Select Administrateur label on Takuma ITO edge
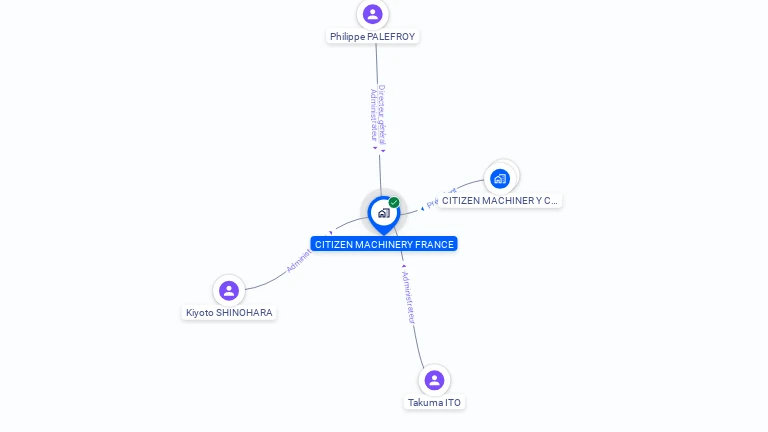This screenshot has width=768, height=432. coord(408,297)
